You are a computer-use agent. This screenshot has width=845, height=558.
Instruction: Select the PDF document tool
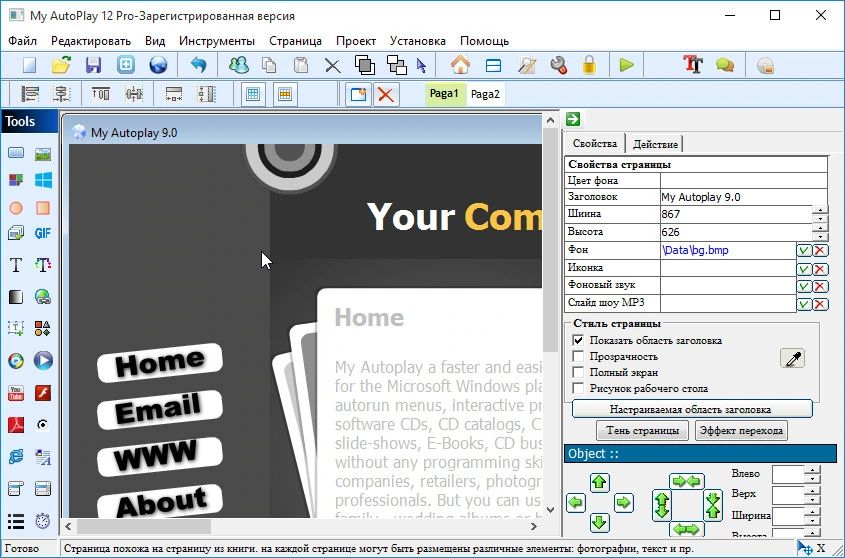16,424
